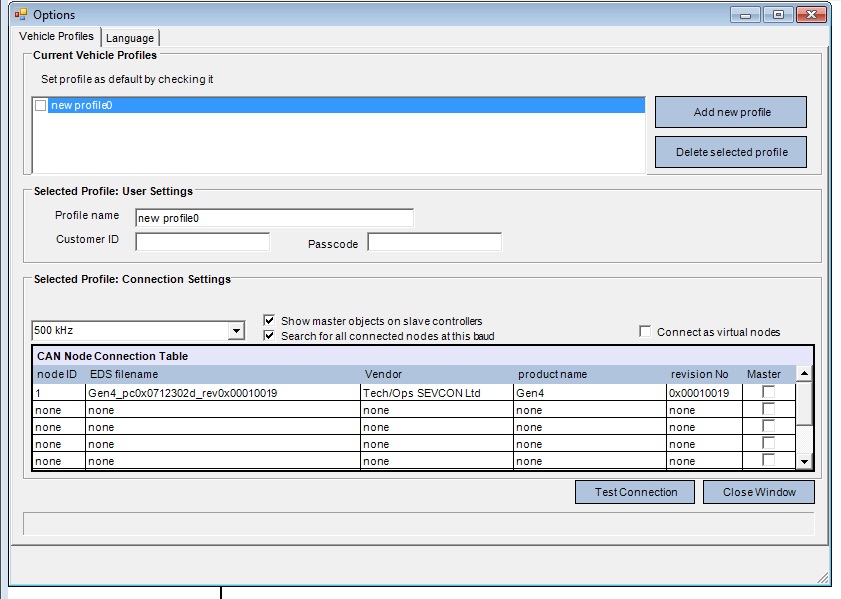Minimize the Options window
This screenshot has width=841, height=599.
[x=745, y=15]
